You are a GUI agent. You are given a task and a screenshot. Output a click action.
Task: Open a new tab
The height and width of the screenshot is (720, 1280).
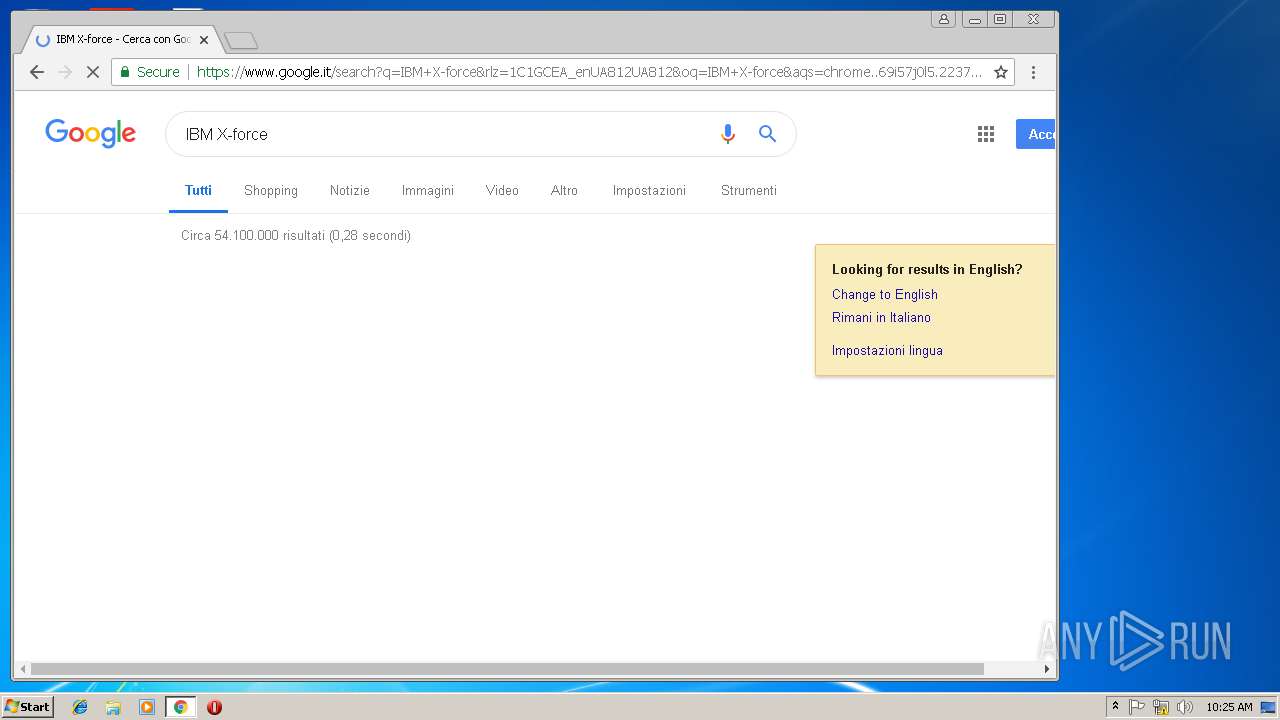241,40
